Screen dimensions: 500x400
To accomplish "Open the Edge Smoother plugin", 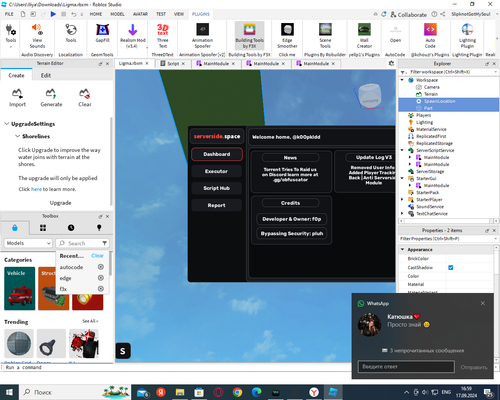I will pyautogui.click(x=287, y=36).
